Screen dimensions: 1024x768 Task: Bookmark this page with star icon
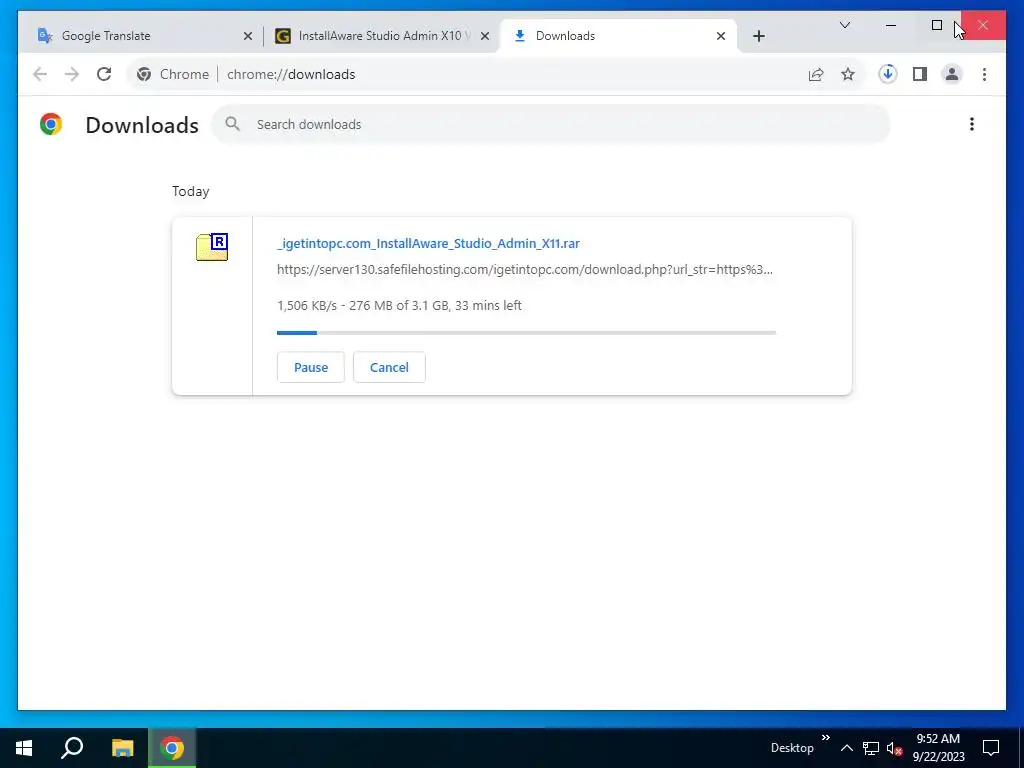tap(848, 74)
